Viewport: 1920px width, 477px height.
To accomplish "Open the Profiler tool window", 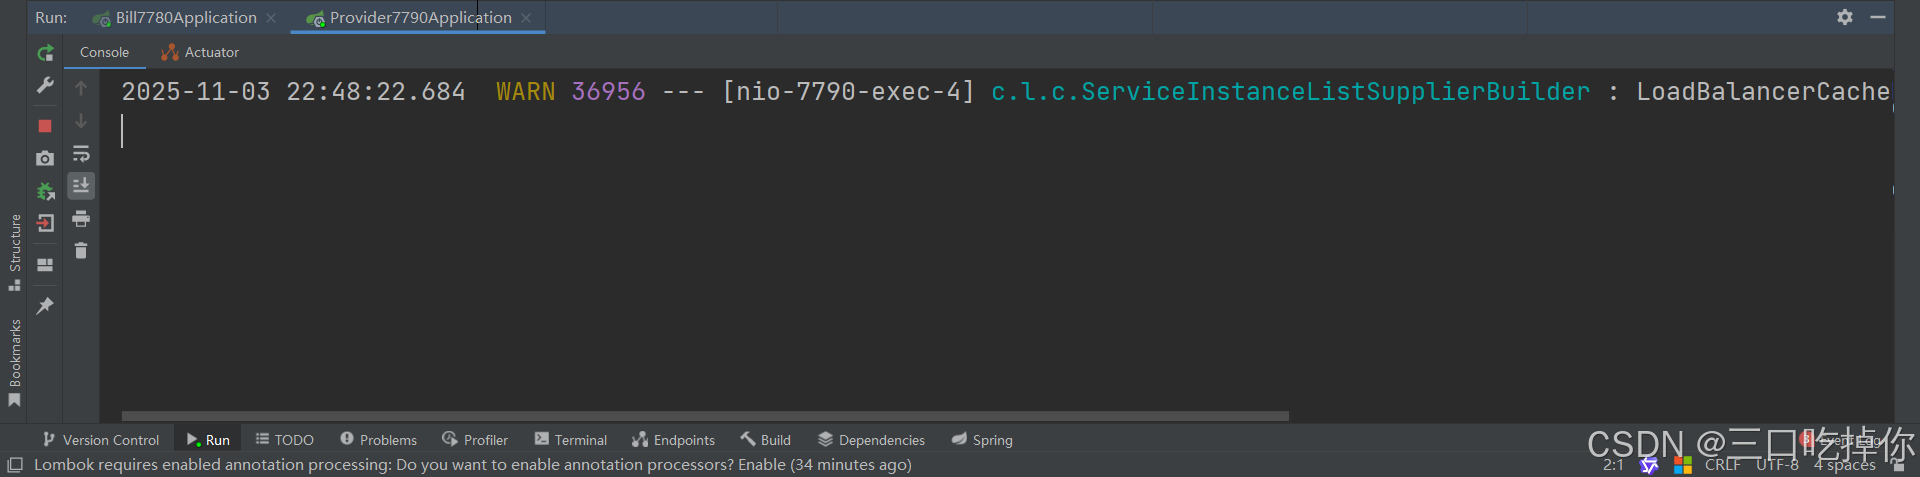I will coord(475,440).
